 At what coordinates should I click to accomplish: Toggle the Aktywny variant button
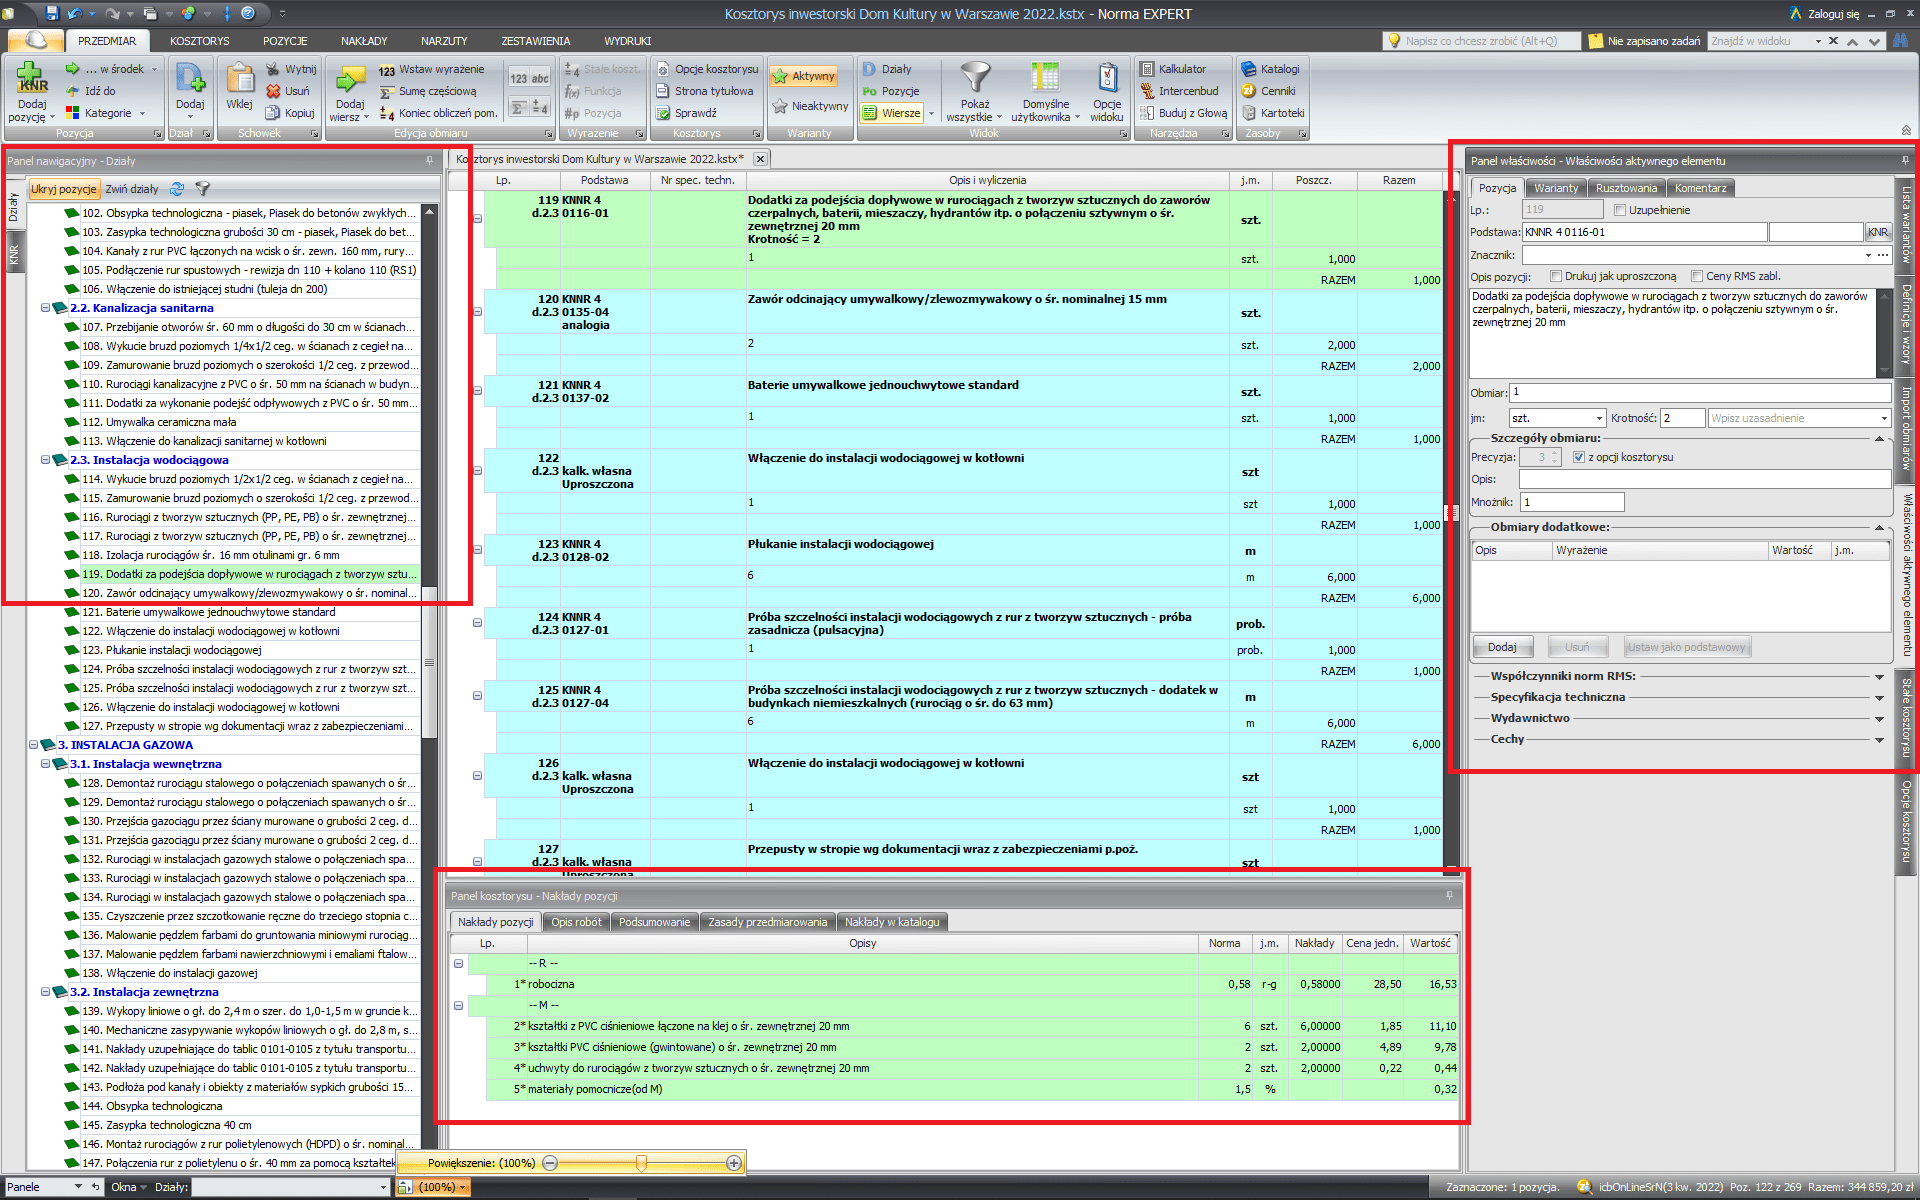click(803, 76)
